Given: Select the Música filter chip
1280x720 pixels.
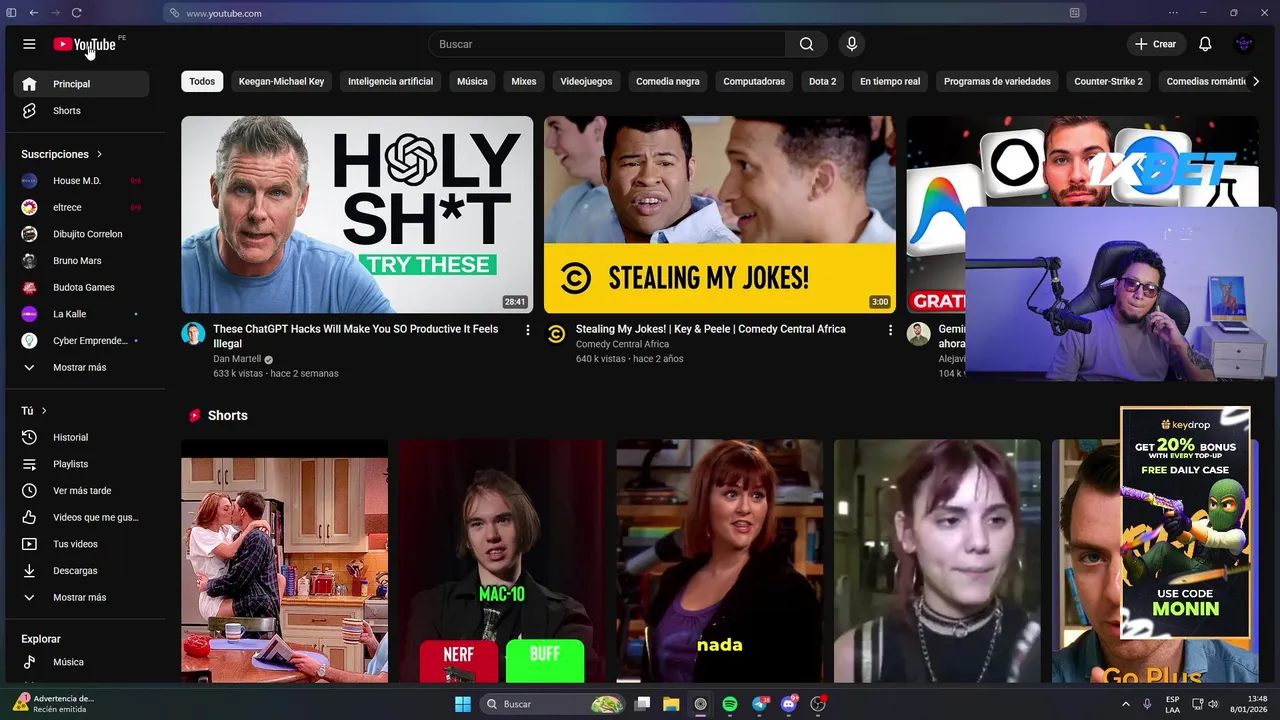Looking at the screenshot, I should tap(472, 81).
